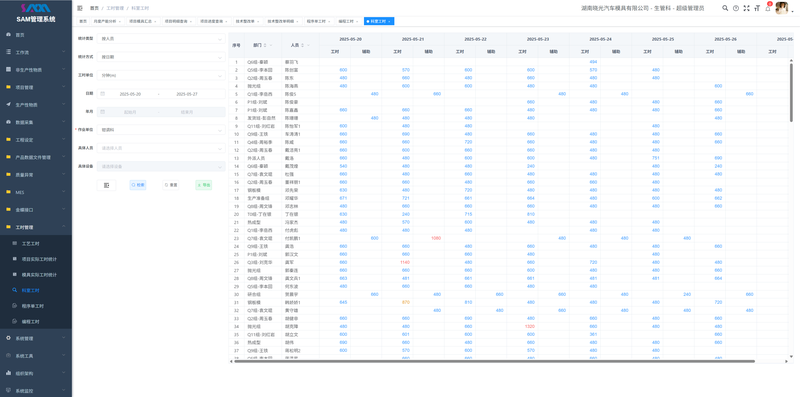The width and height of the screenshot is (800, 397).
Task: Open the user avatar menu
Action: (x=782, y=8)
